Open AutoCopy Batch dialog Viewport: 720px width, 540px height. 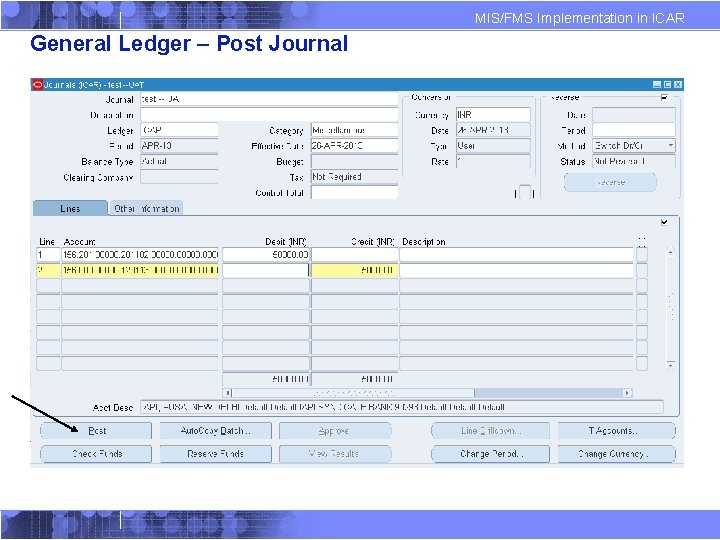click(x=215, y=431)
